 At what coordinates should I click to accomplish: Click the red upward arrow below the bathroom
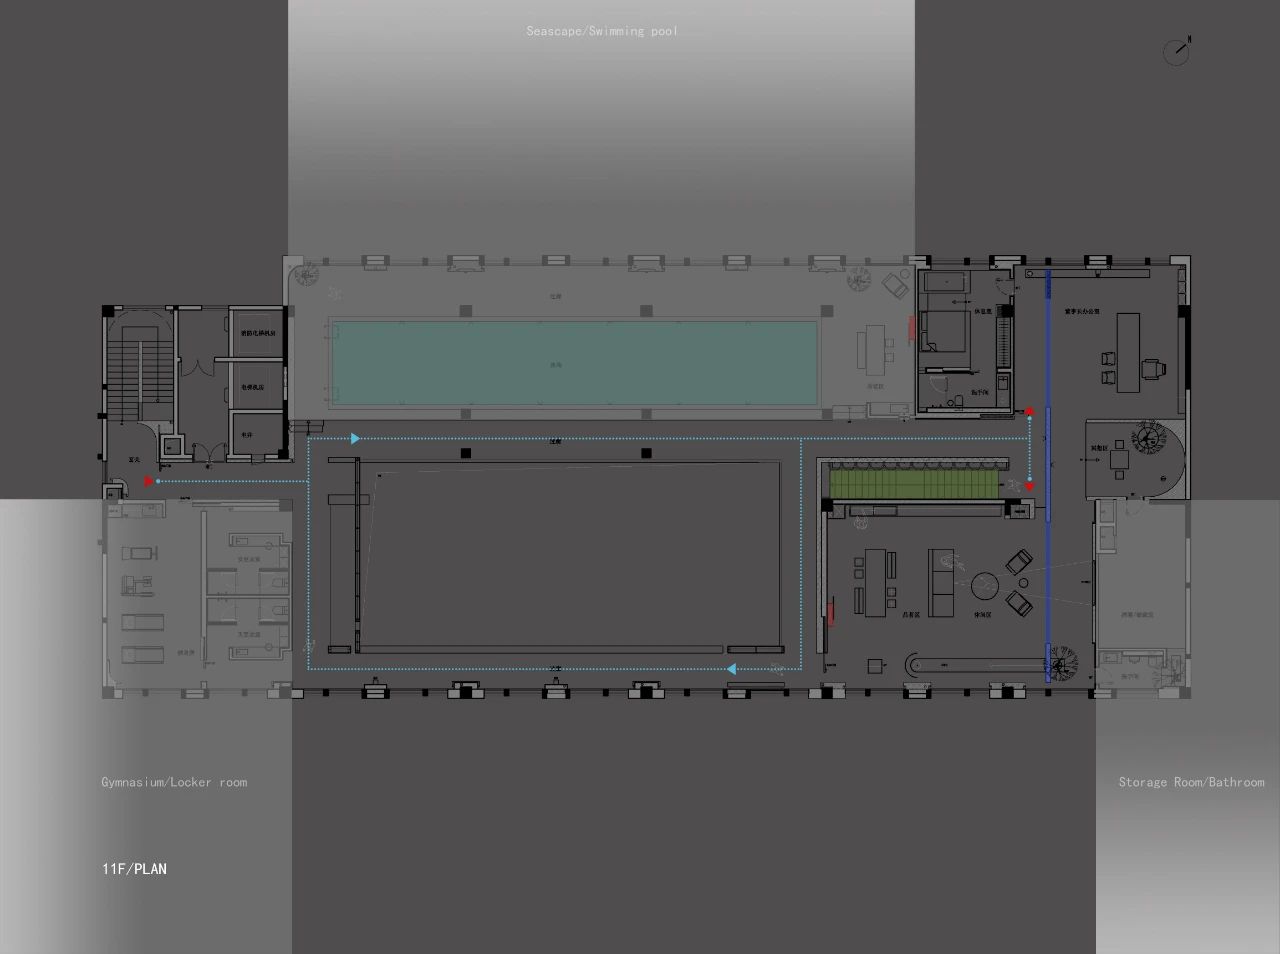pyautogui.click(x=1029, y=411)
